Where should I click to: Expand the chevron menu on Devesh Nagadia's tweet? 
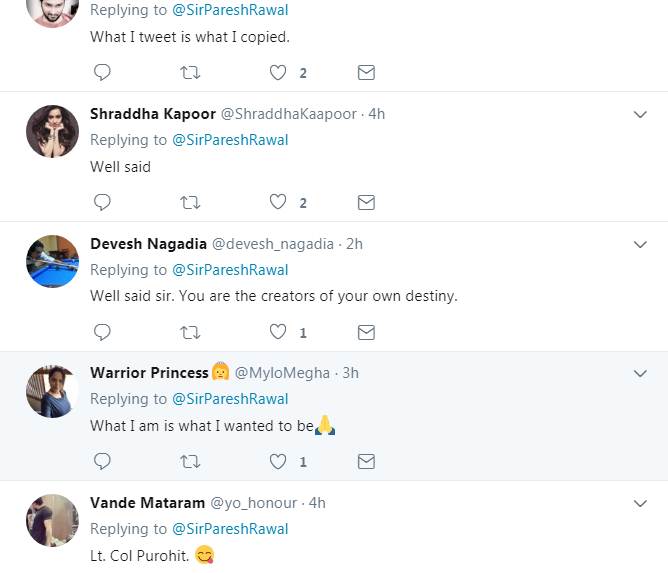[x=641, y=244]
